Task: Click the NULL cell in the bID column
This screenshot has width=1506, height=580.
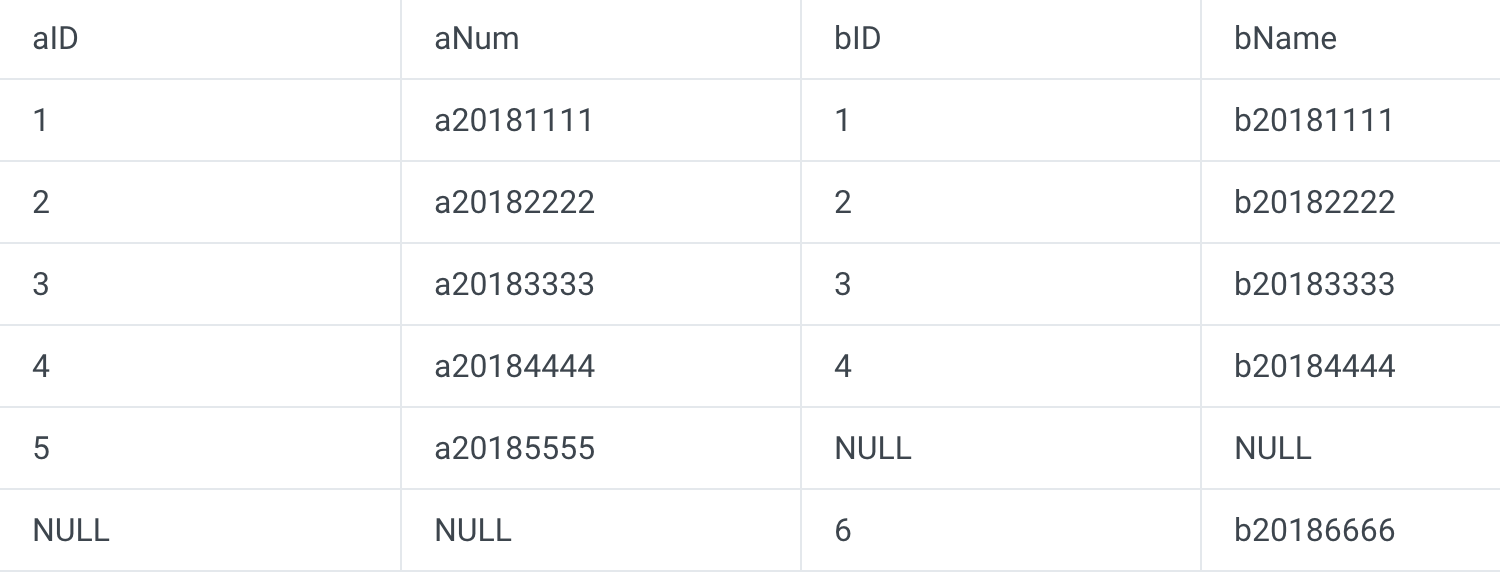Action: [x=873, y=449]
